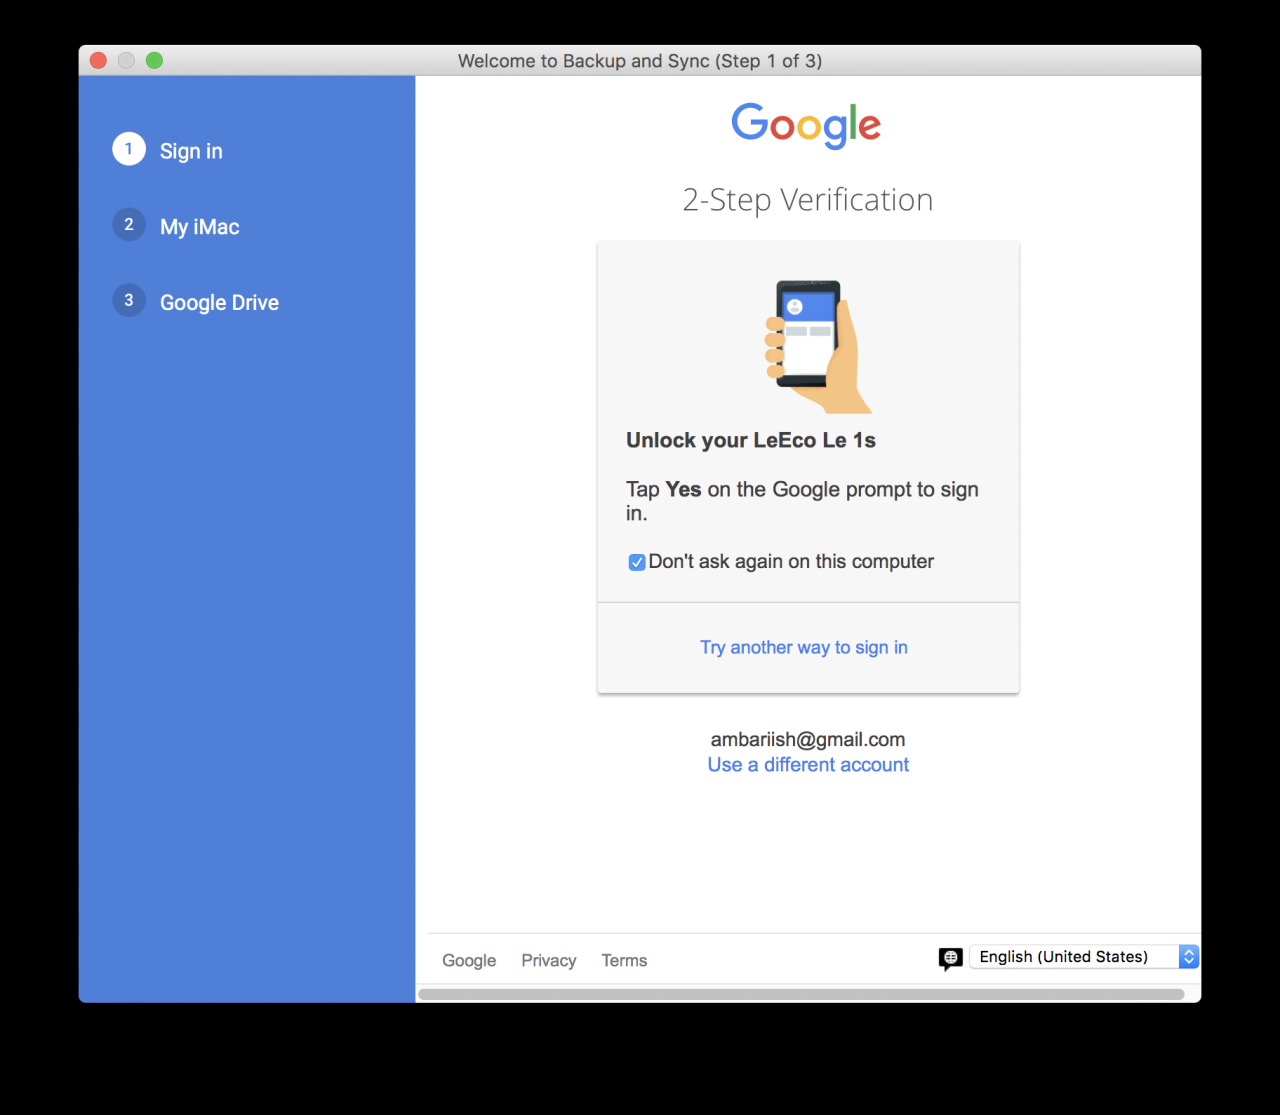Open the feedback speech bubble icon

(x=950, y=958)
